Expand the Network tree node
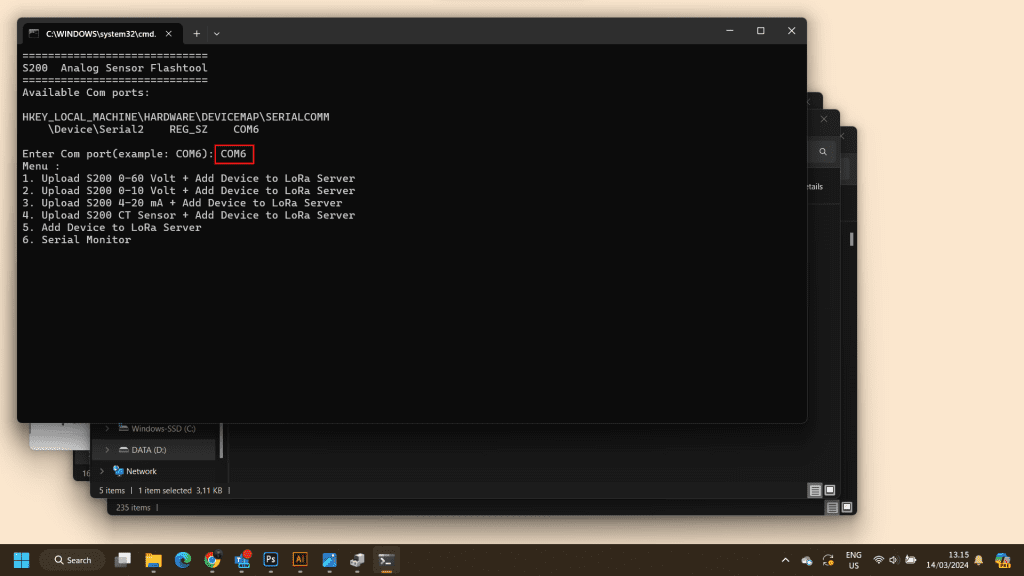This screenshot has width=1024, height=576. tap(101, 471)
